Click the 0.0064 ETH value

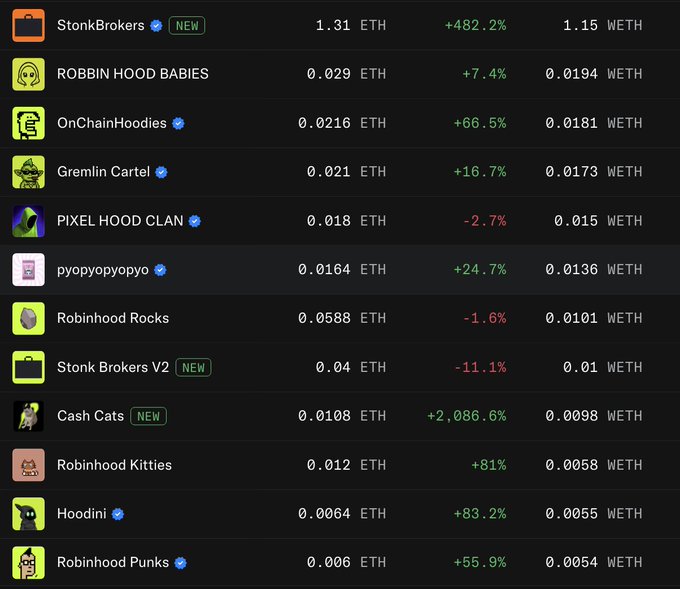[342, 514]
